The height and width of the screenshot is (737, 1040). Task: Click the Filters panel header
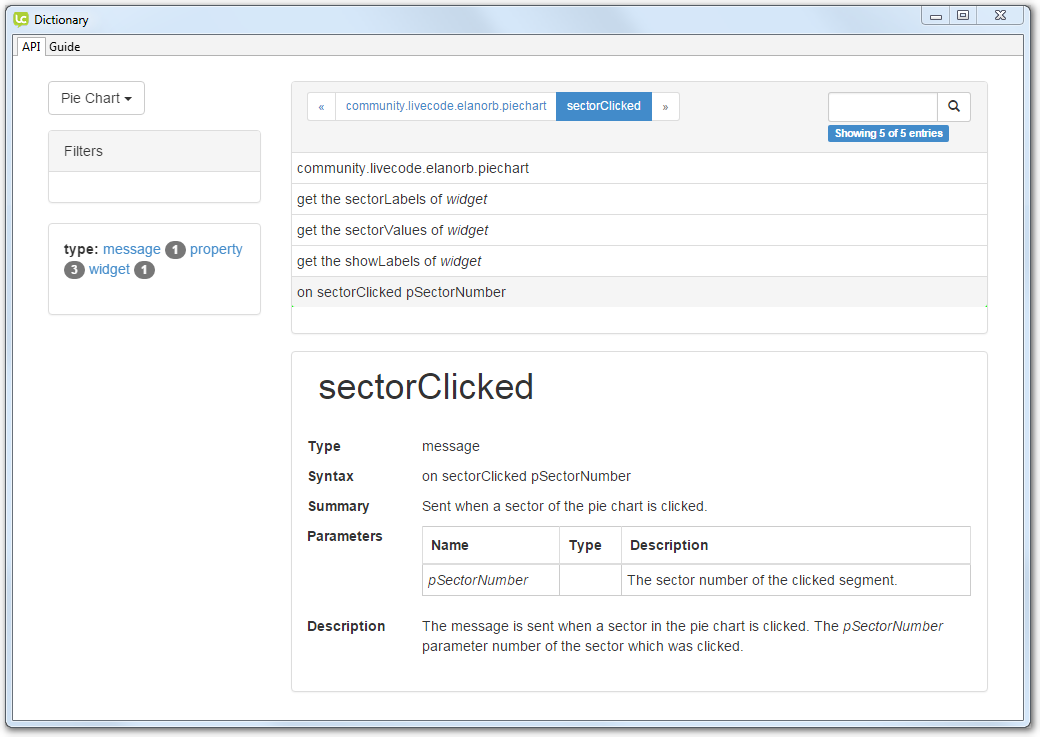click(x=154, y=151)
